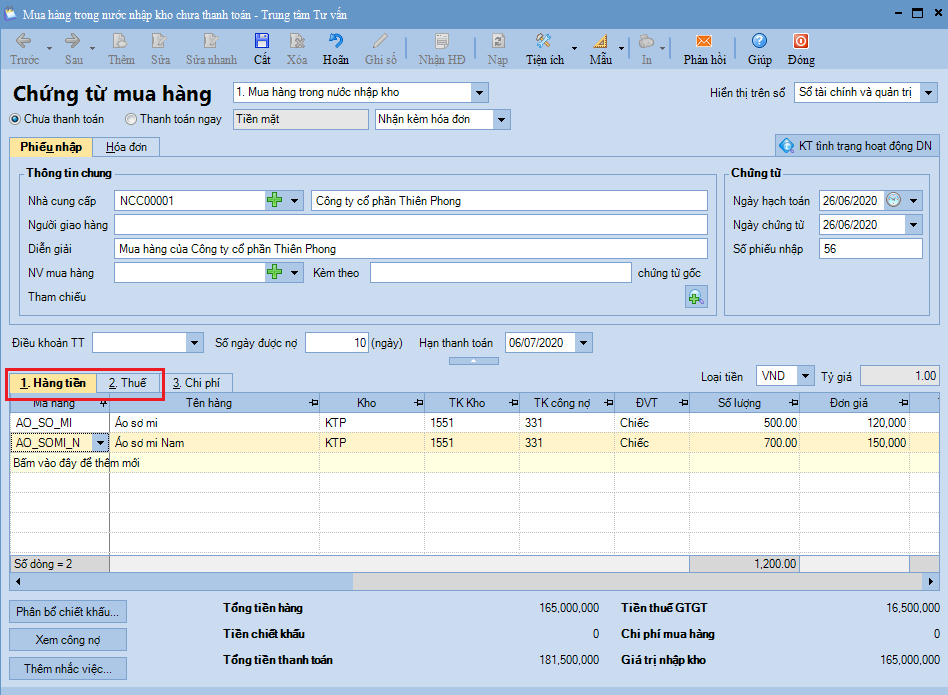
Task: Save the voucher with Cất icon
Action: [x=262, y=41]
